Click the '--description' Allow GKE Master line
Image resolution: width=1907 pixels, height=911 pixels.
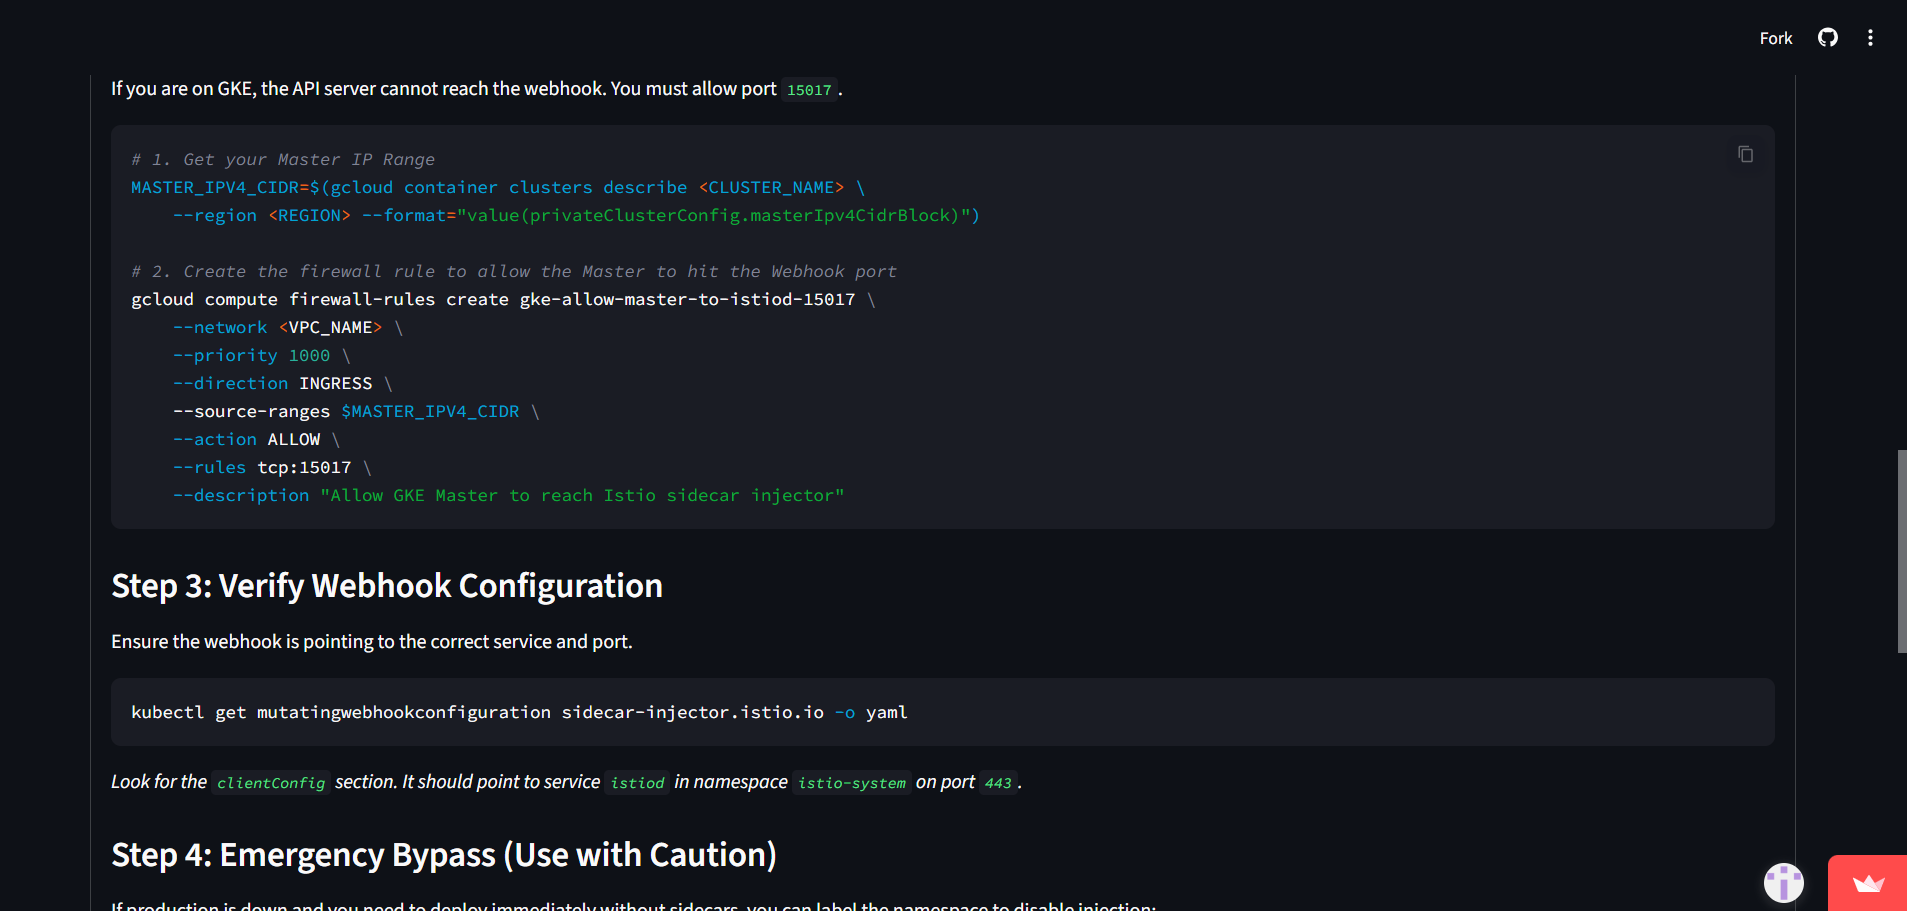(509, 496)
